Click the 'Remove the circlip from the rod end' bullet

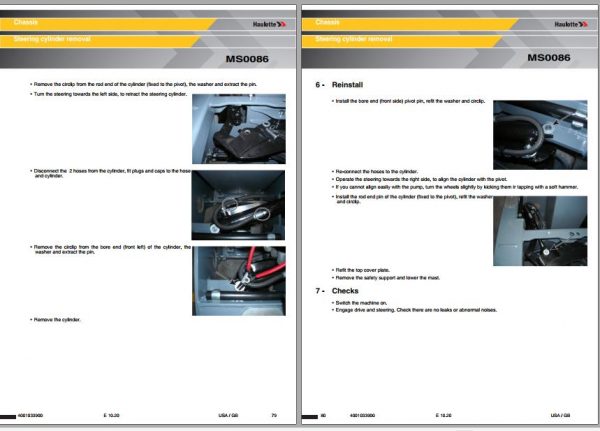tap(143, 84)
